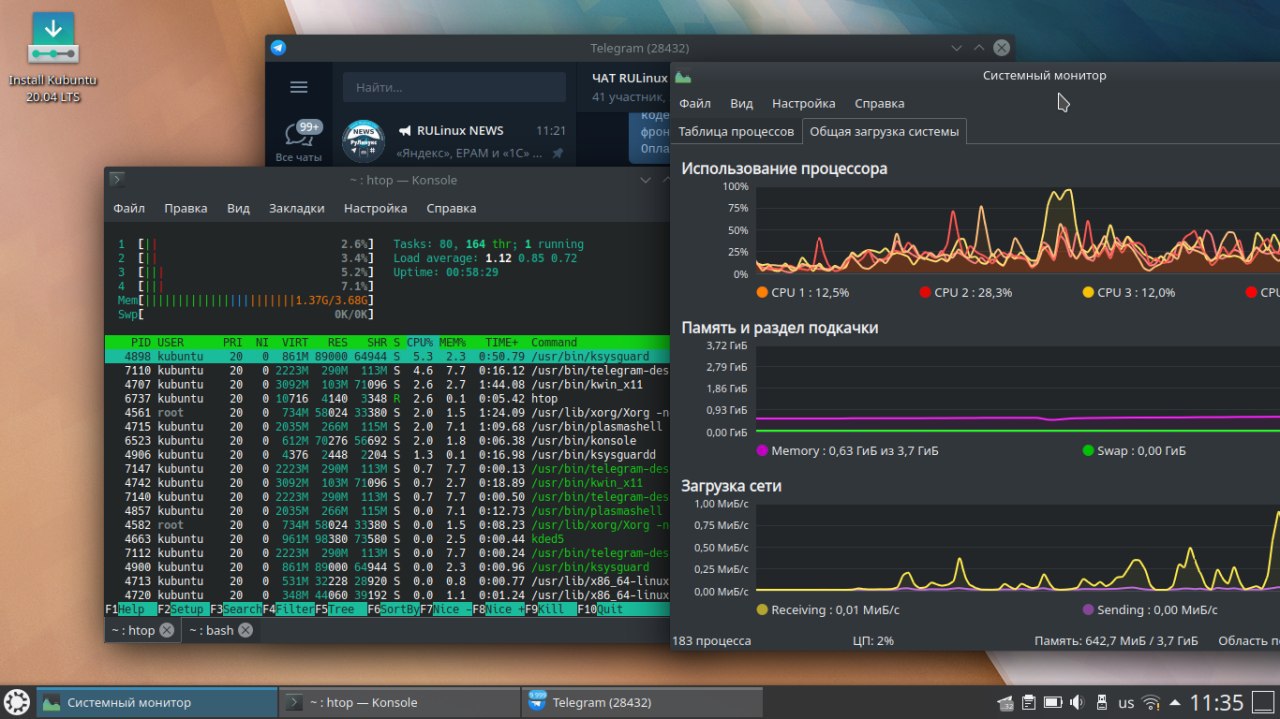Click the 11:35 panel clock

[x=1217, y=703]
